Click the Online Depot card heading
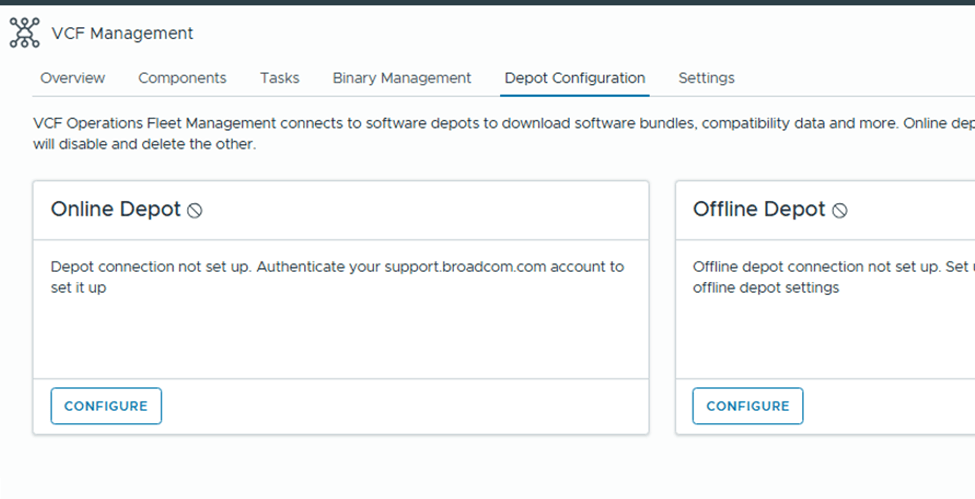Screen dimensions: 975x499 click(x=115, y=209)
